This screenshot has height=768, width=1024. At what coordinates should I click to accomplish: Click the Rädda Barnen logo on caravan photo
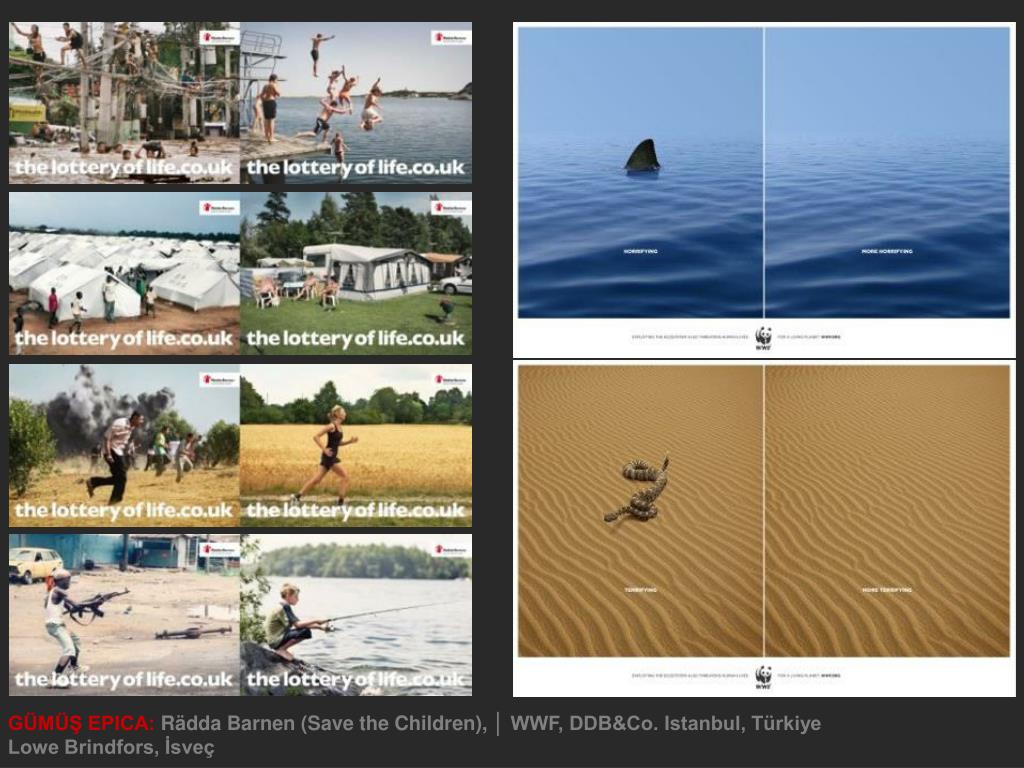click(451, 208)
